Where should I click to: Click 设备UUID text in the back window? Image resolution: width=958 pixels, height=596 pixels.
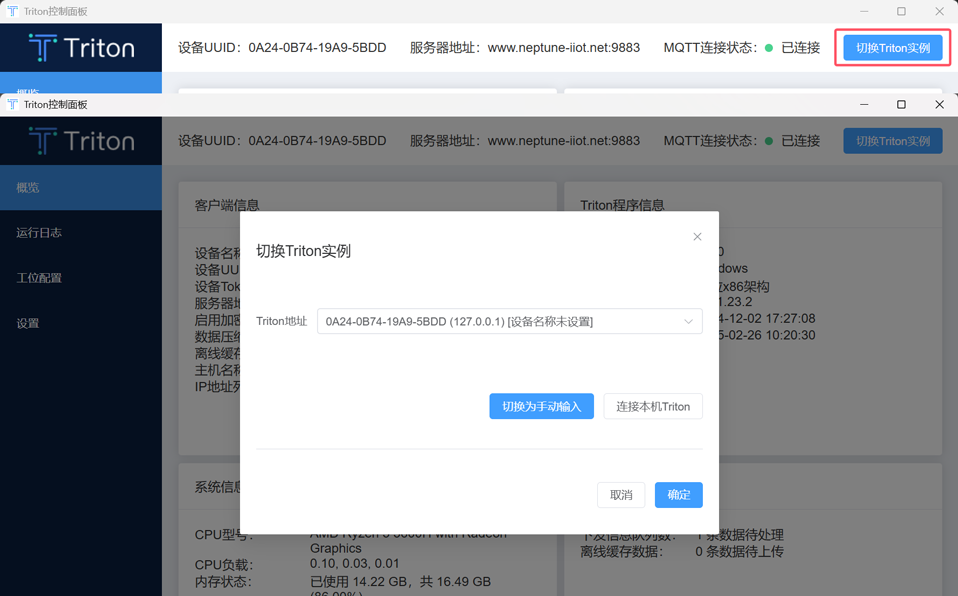[282, 48]
